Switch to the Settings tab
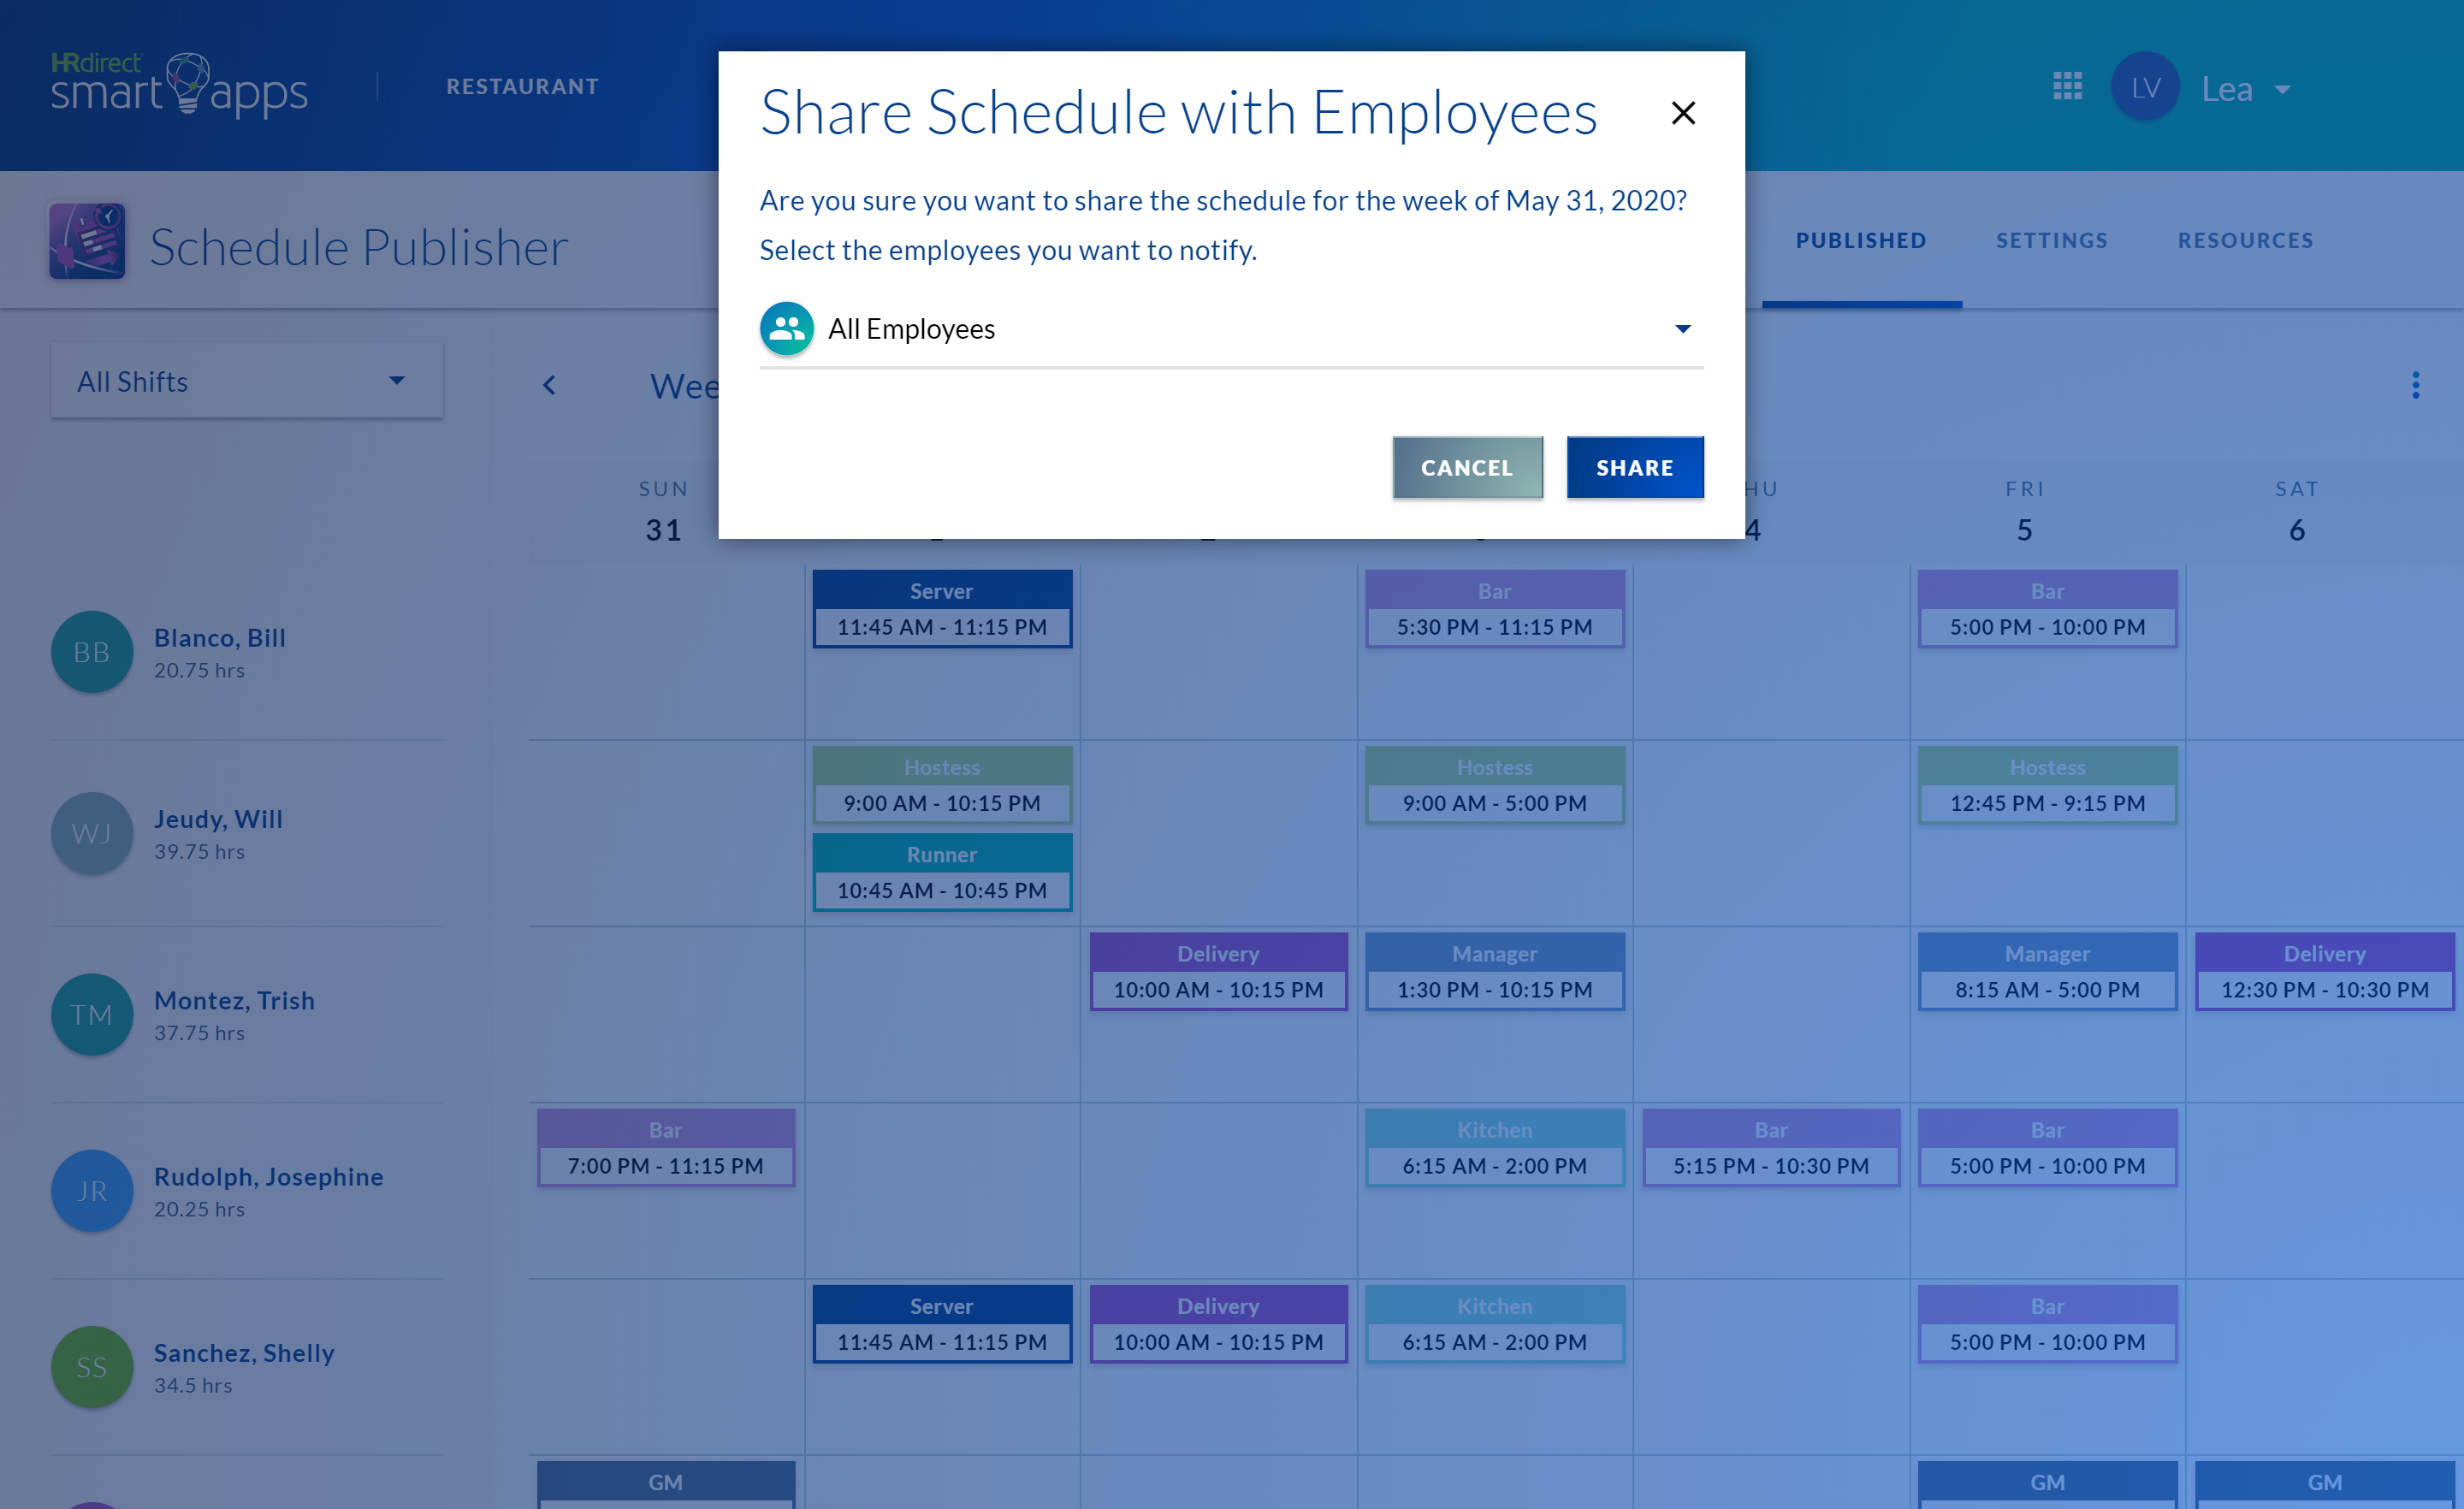The image size is (2464, 1509). pyautogui.click(x=2051, y=240)
